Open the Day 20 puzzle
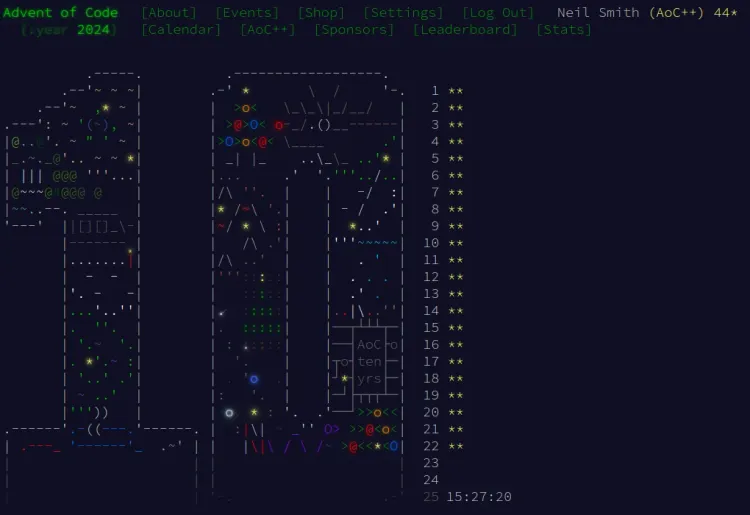 tap(443, 412)
